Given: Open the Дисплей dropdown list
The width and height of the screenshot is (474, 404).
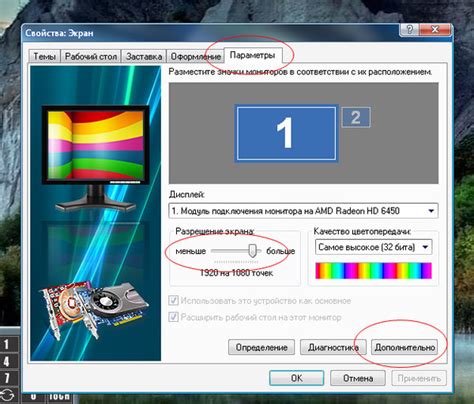Looking at the screenshot, I should click(x=303, y=211).
